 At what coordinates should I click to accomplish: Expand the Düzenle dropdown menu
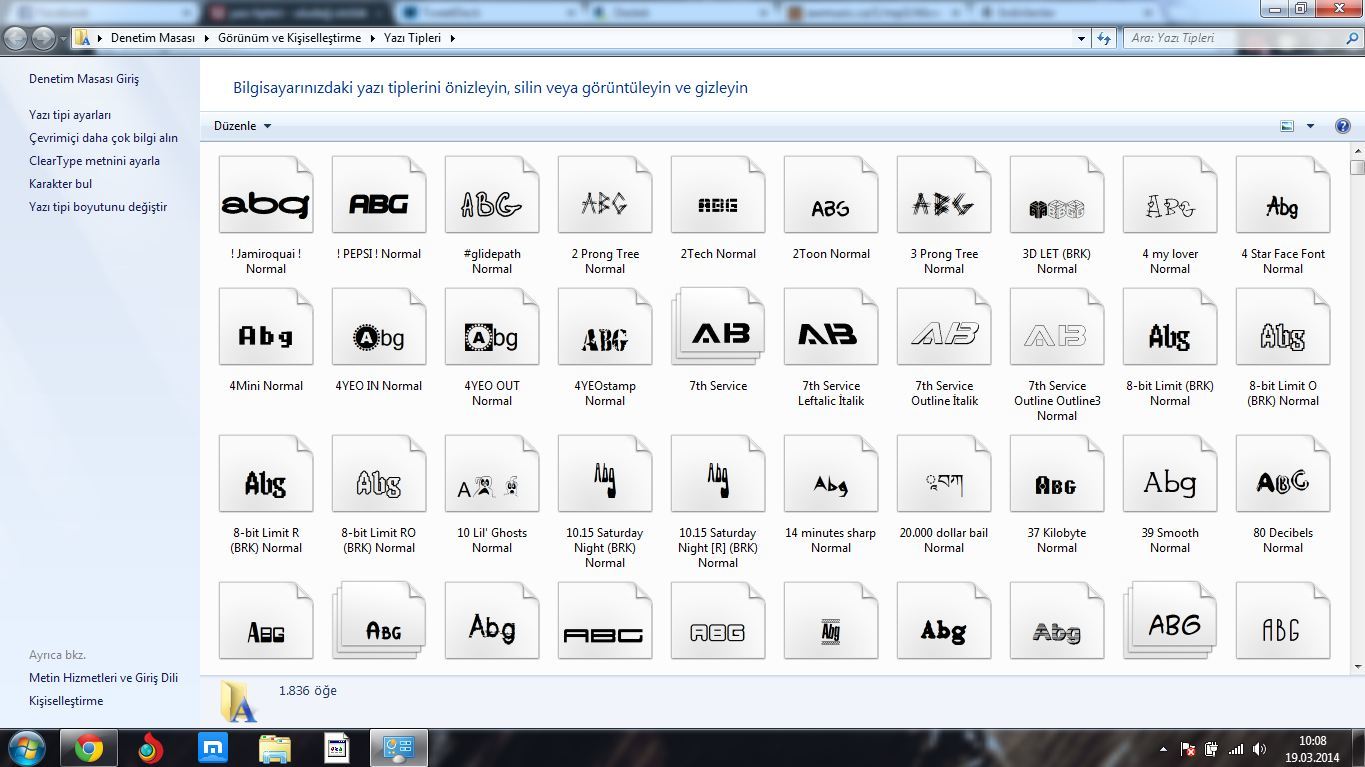pyautogui.click(x=242, y=126)
